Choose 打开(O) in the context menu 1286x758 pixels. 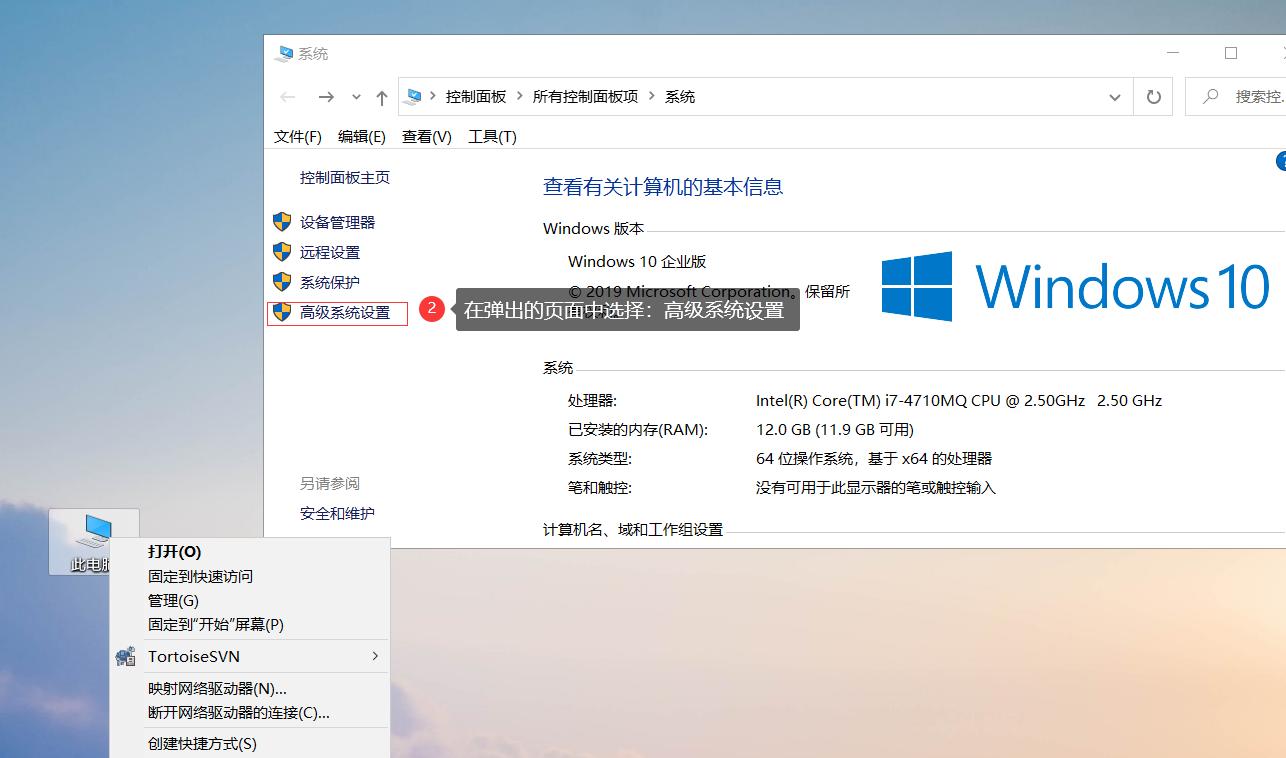click(174, 551)
